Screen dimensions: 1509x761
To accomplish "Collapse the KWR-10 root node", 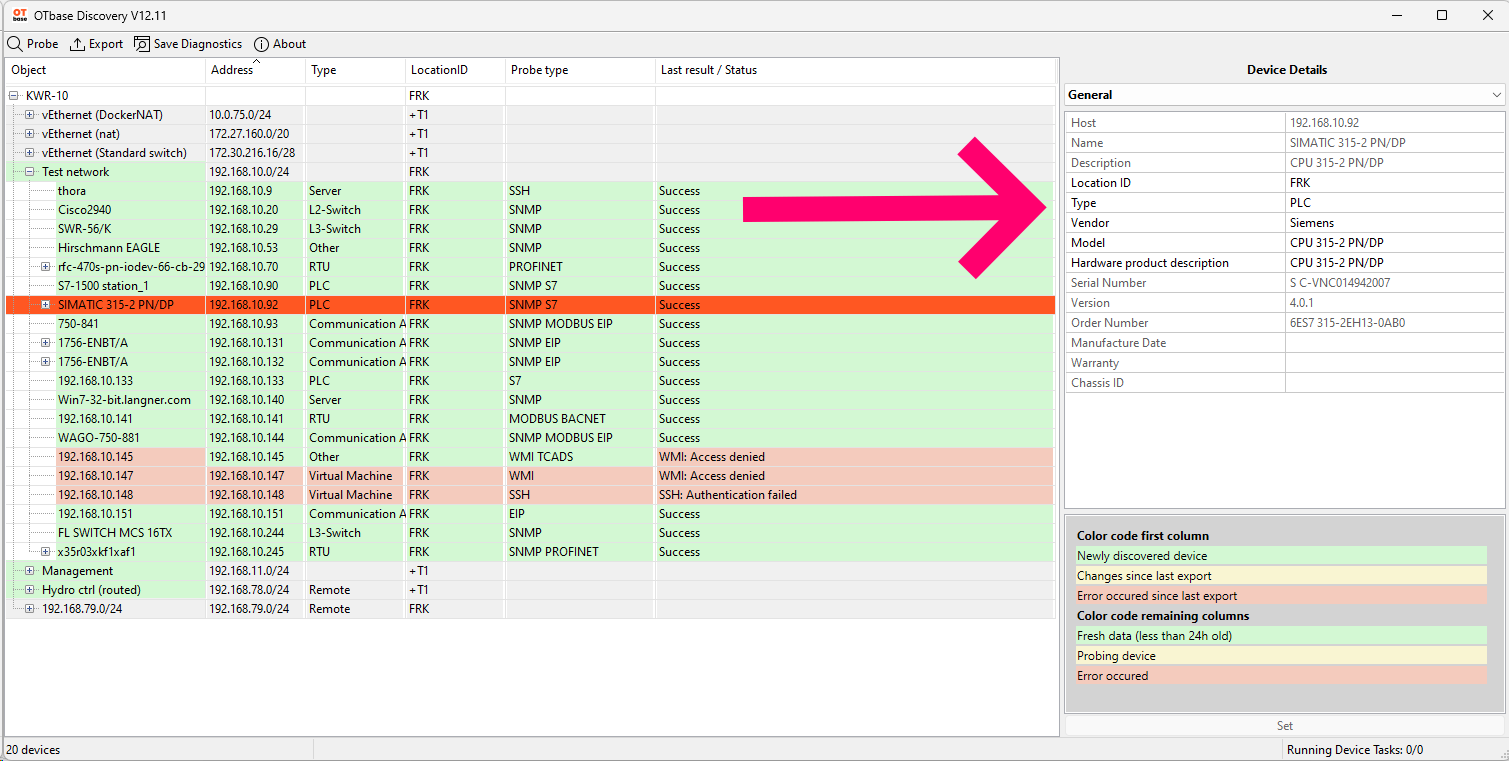I will click(14, 96).
